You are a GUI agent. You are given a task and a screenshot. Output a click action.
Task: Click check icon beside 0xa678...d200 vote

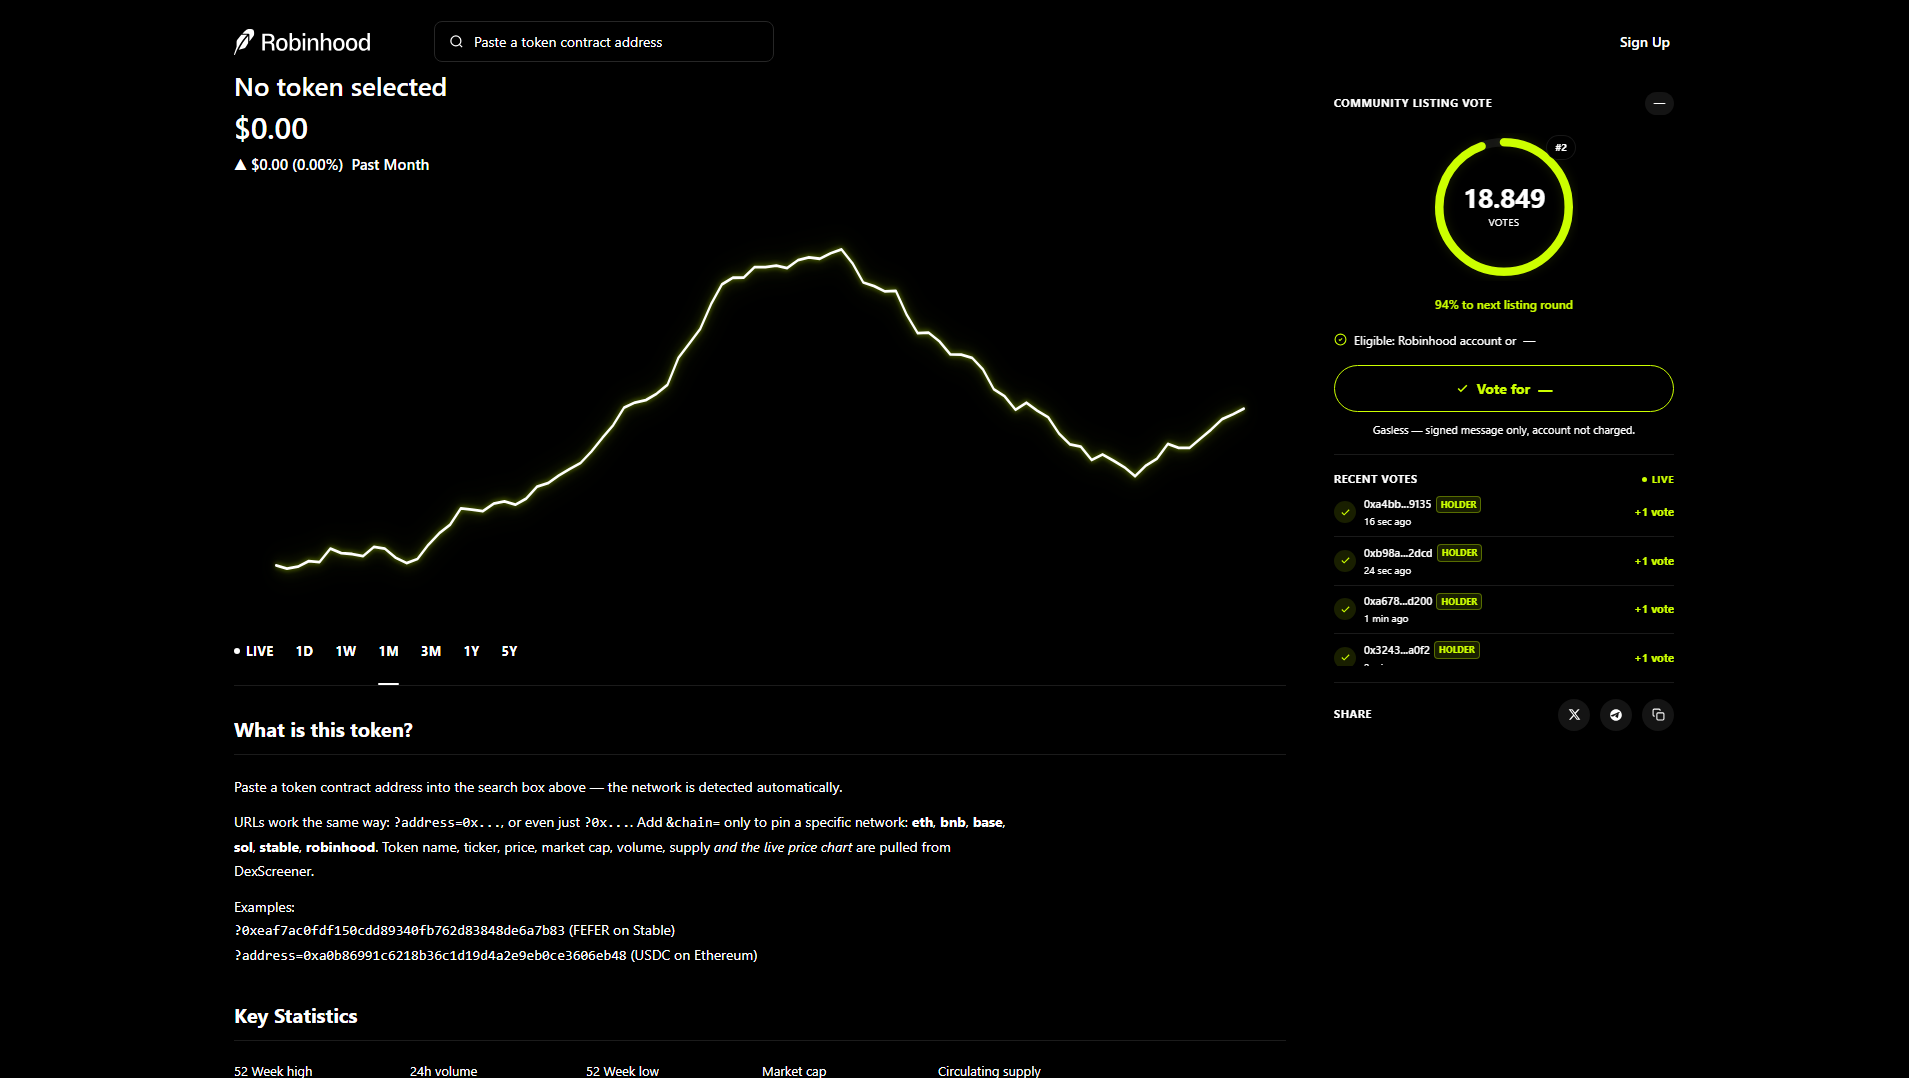coord(1345,609)
